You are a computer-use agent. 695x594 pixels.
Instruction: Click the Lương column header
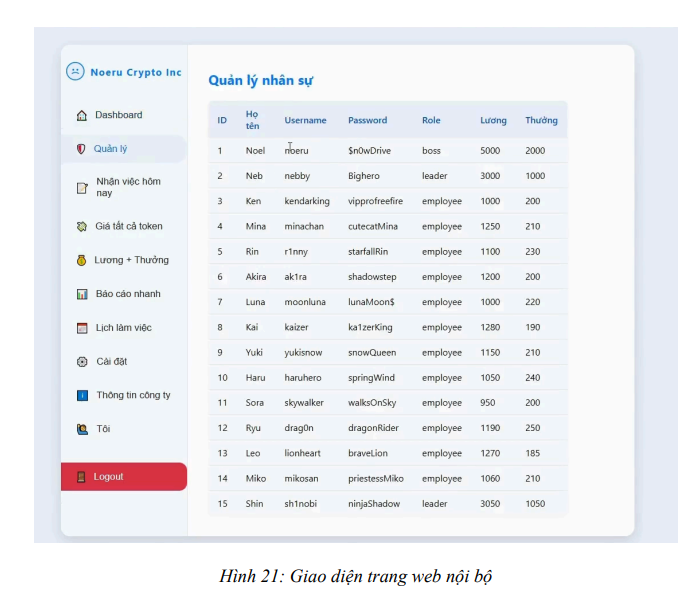[x=493, y=121]
